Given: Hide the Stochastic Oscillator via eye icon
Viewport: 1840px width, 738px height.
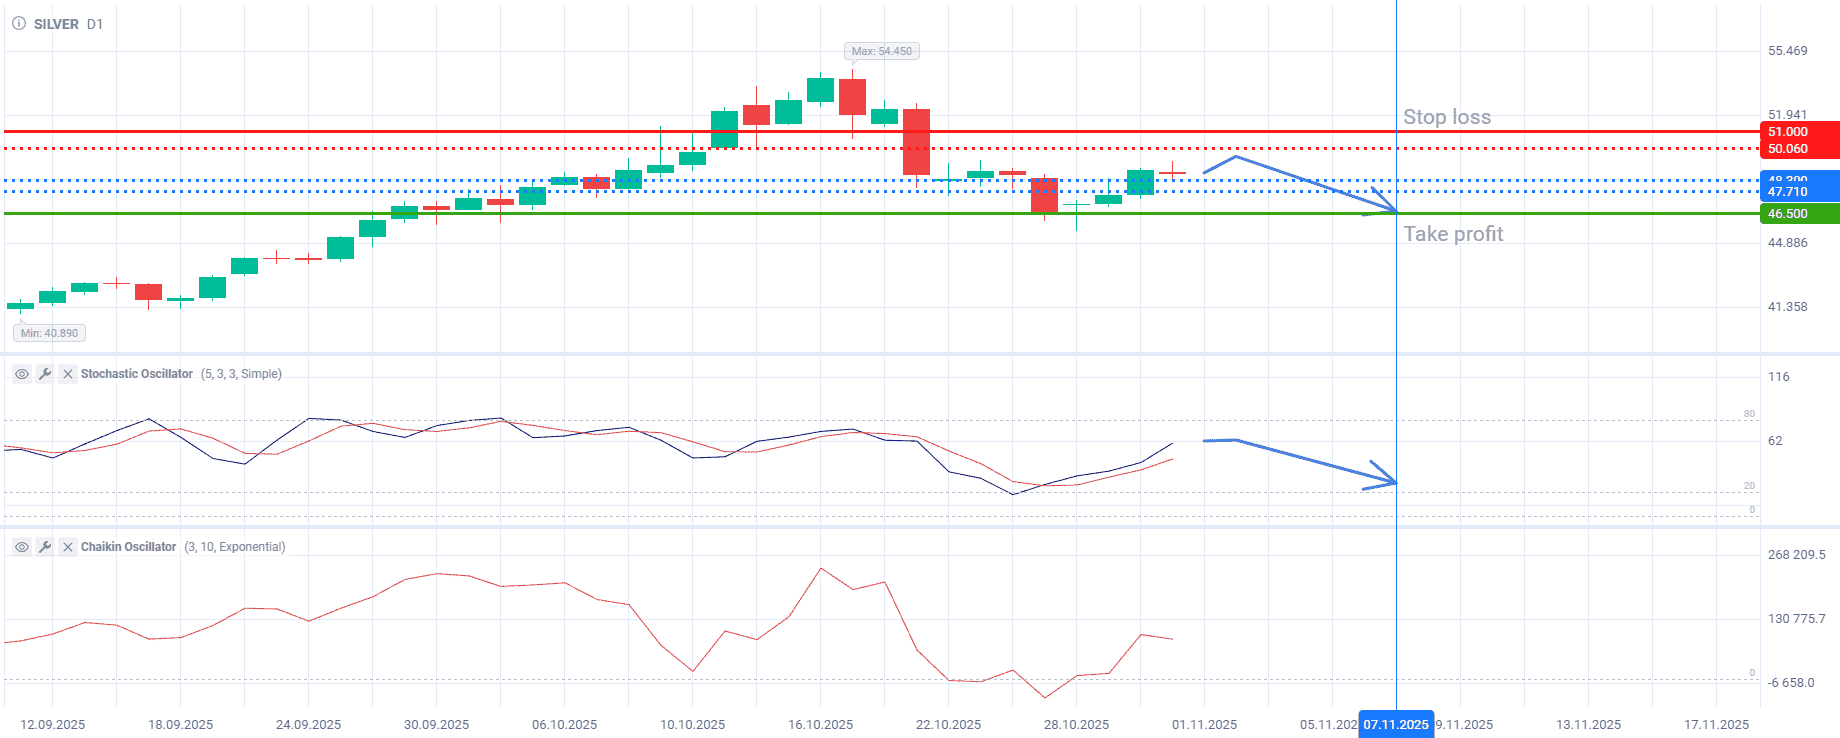Looking at the screenshot, I should click(x=22, y=374).
